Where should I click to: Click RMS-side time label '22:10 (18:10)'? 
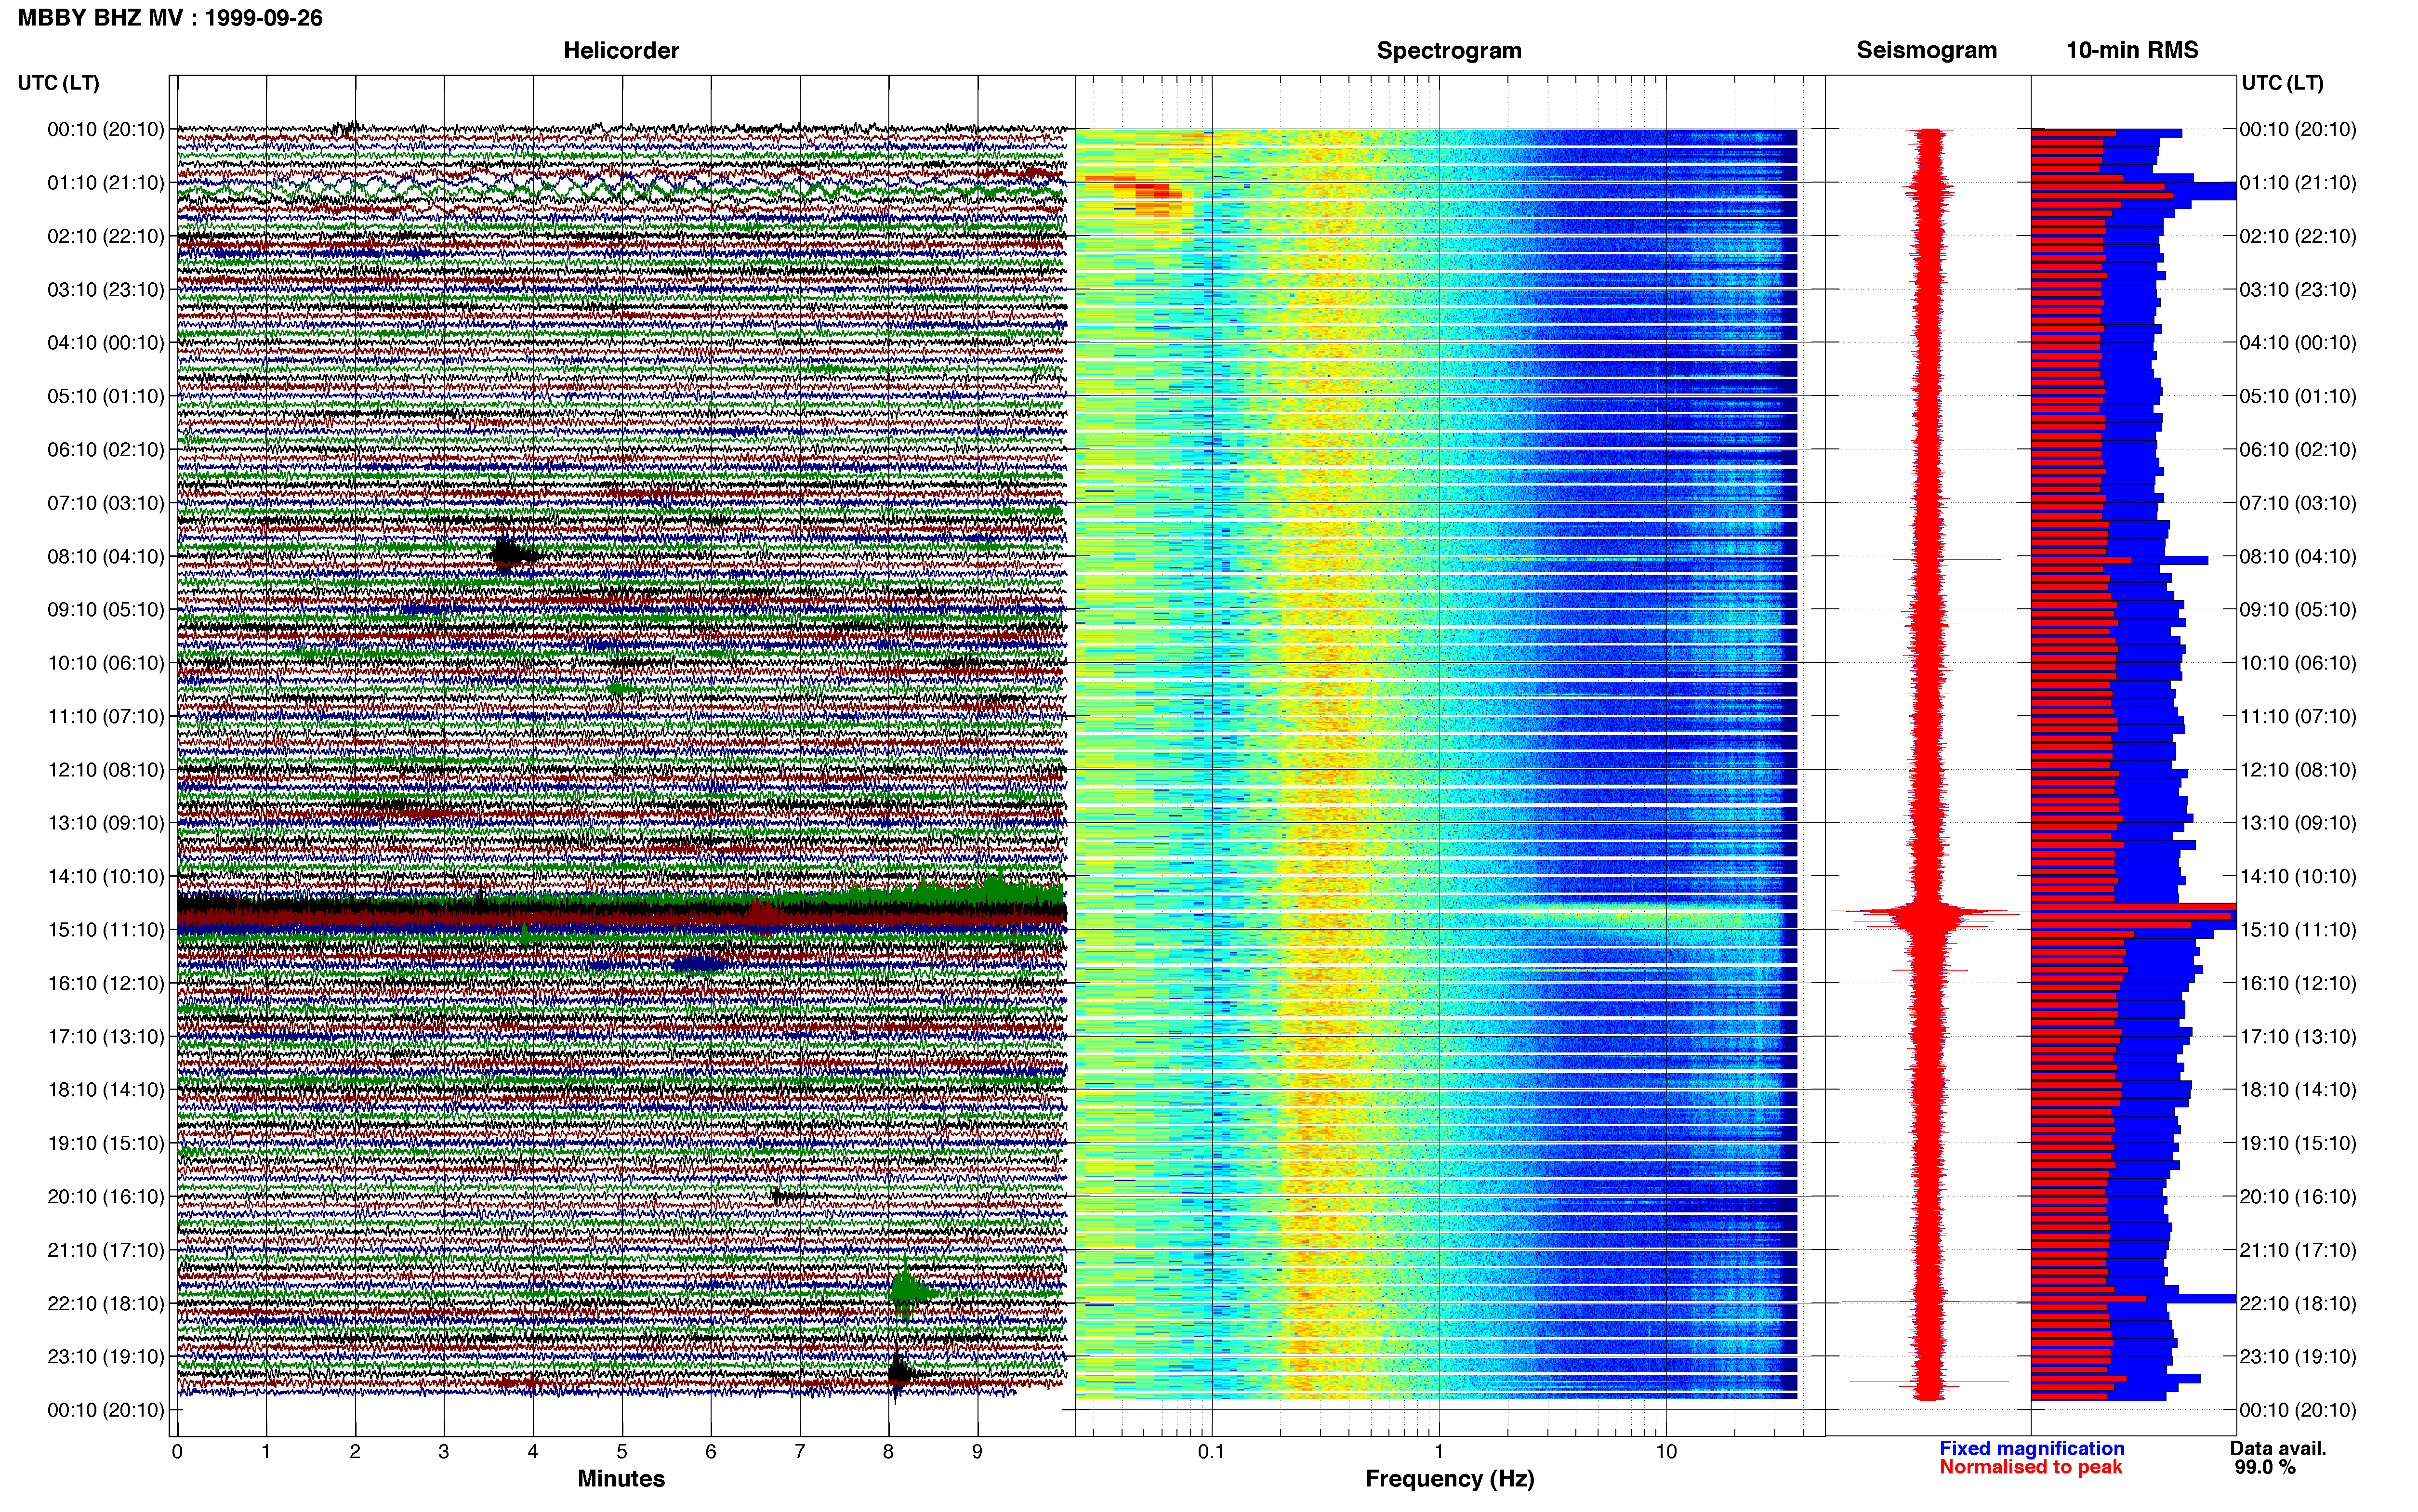(2298, 1303)
